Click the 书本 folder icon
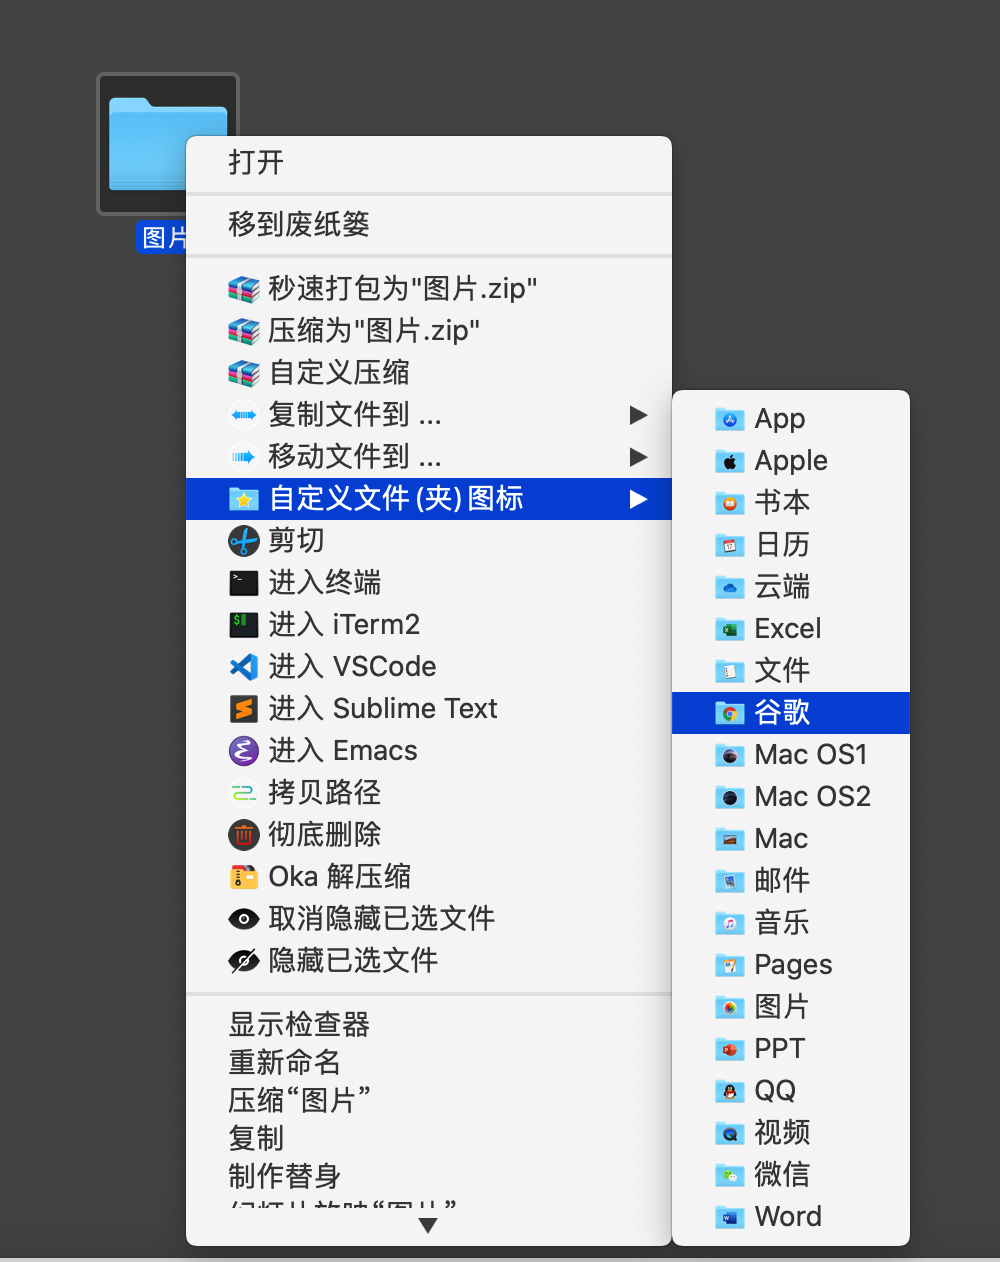The height and width of the screenshot is (1262, 1000). pos(730,503)
